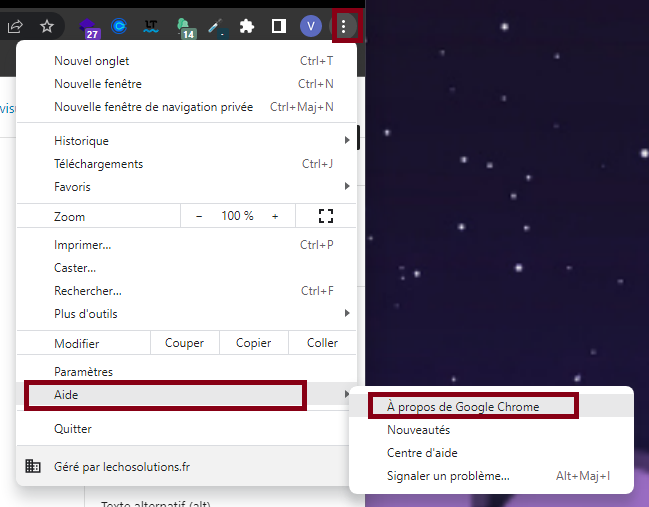Open Nouvelle fenêtre de navigation privée

coord(186,107)
